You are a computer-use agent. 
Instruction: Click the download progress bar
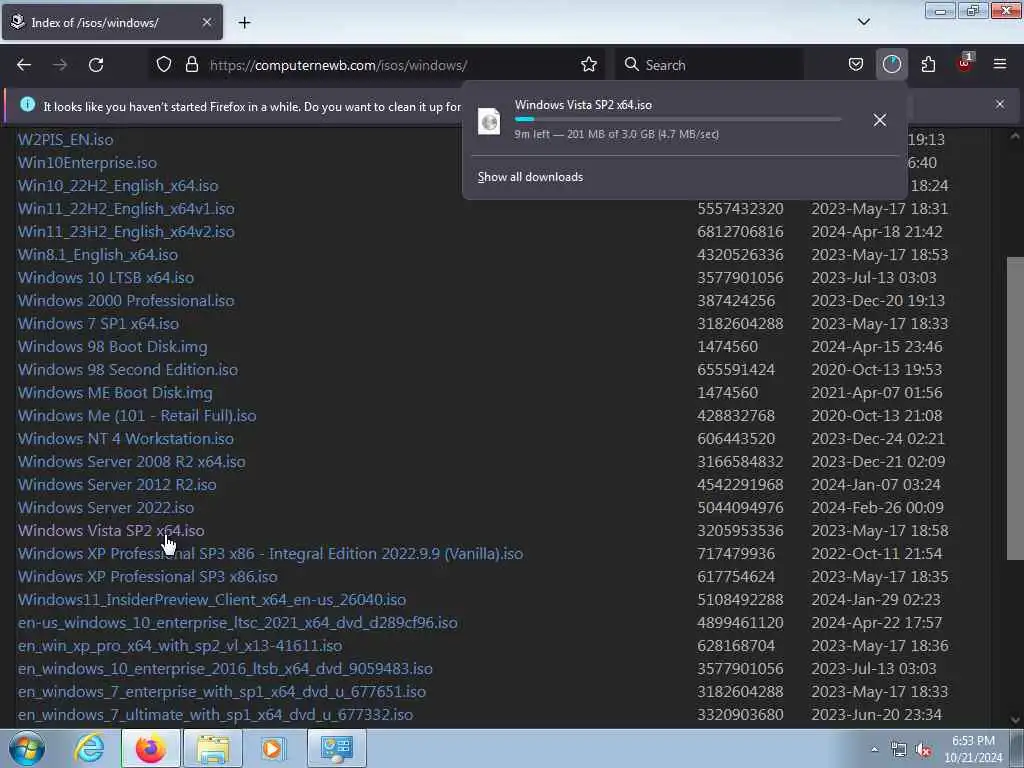[677, 120]
